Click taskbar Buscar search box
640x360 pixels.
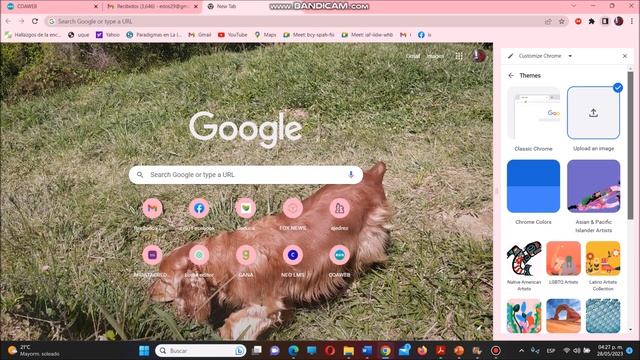point(200,351)
